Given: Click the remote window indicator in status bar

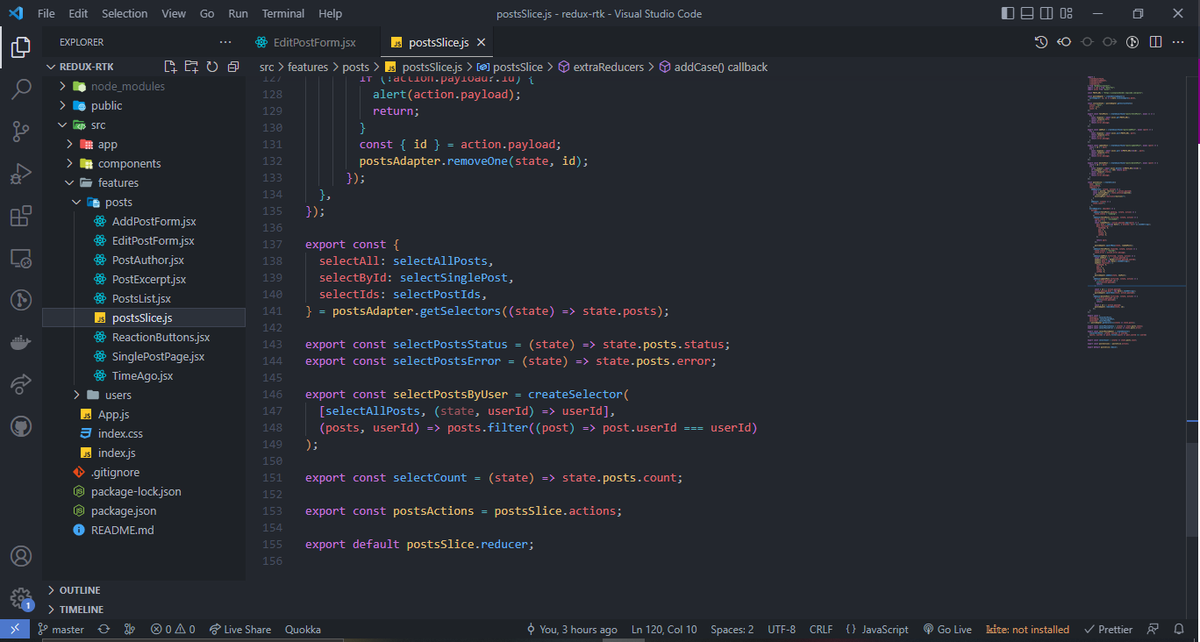Looking at the screenshot, I should 14,630.
